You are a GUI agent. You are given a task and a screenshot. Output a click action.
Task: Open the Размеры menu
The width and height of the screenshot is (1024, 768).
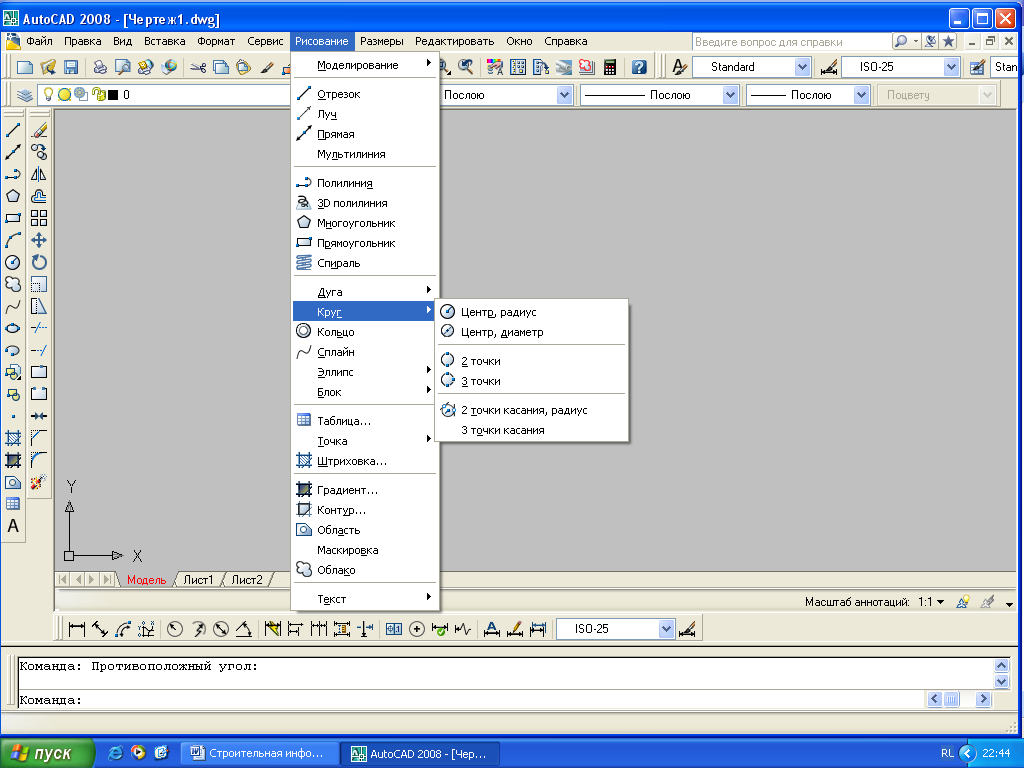click(x=381, y=41)
